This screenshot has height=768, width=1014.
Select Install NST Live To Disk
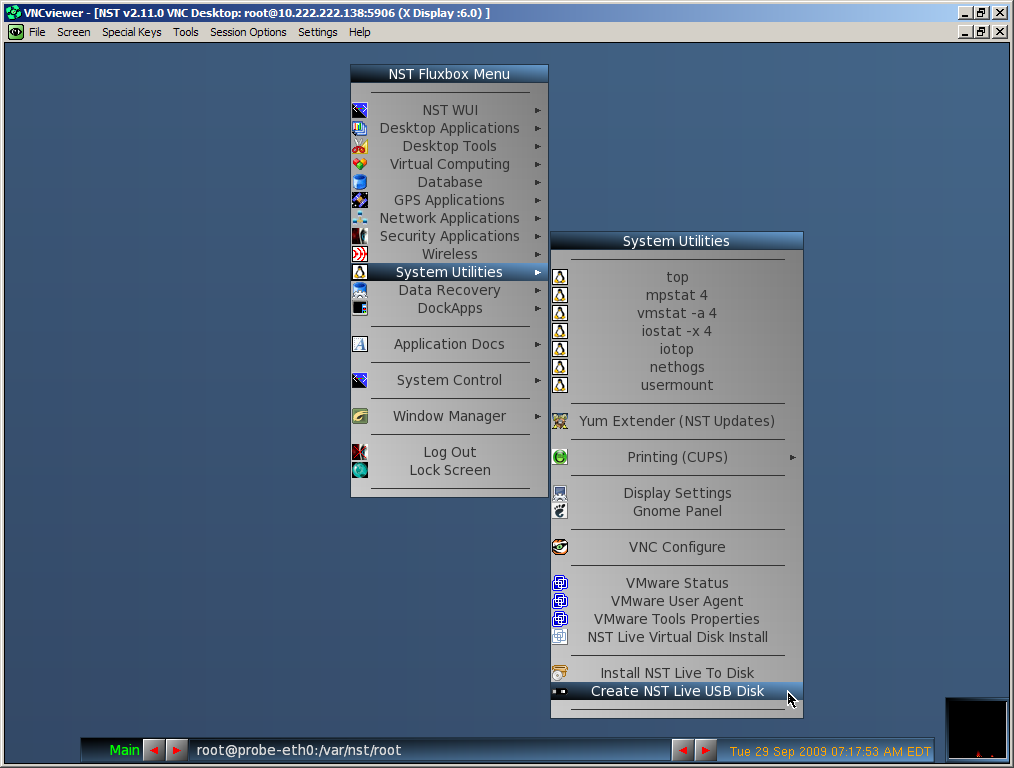tap(676, 673)
